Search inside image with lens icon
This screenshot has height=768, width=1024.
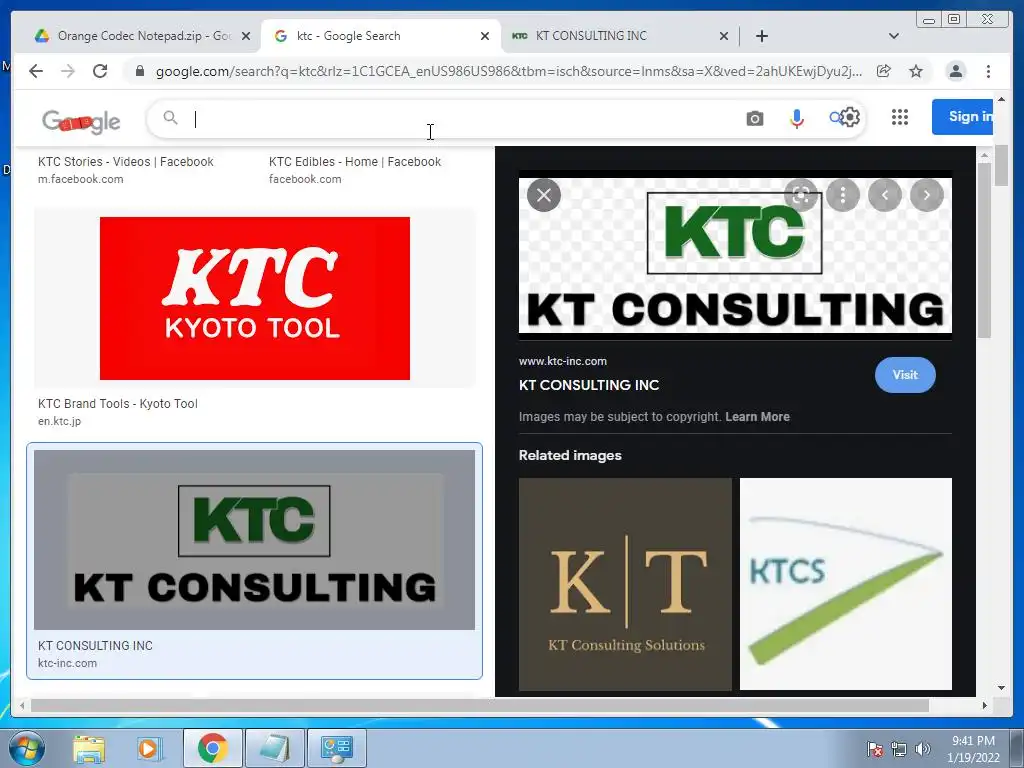pos(801,195)
